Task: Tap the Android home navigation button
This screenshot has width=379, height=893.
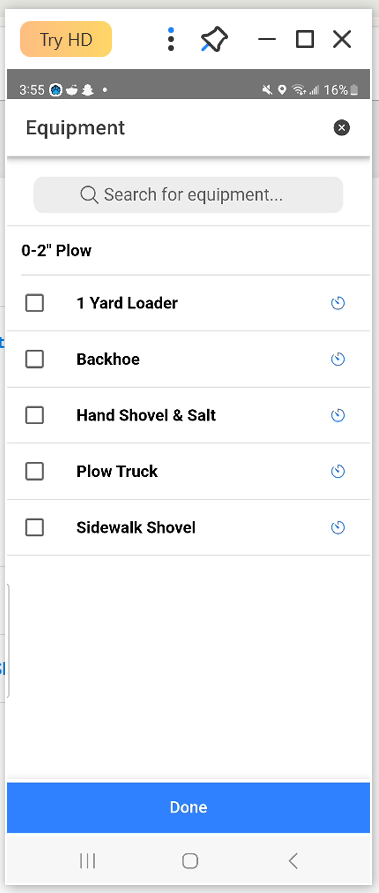Action: tap(190, 861)
